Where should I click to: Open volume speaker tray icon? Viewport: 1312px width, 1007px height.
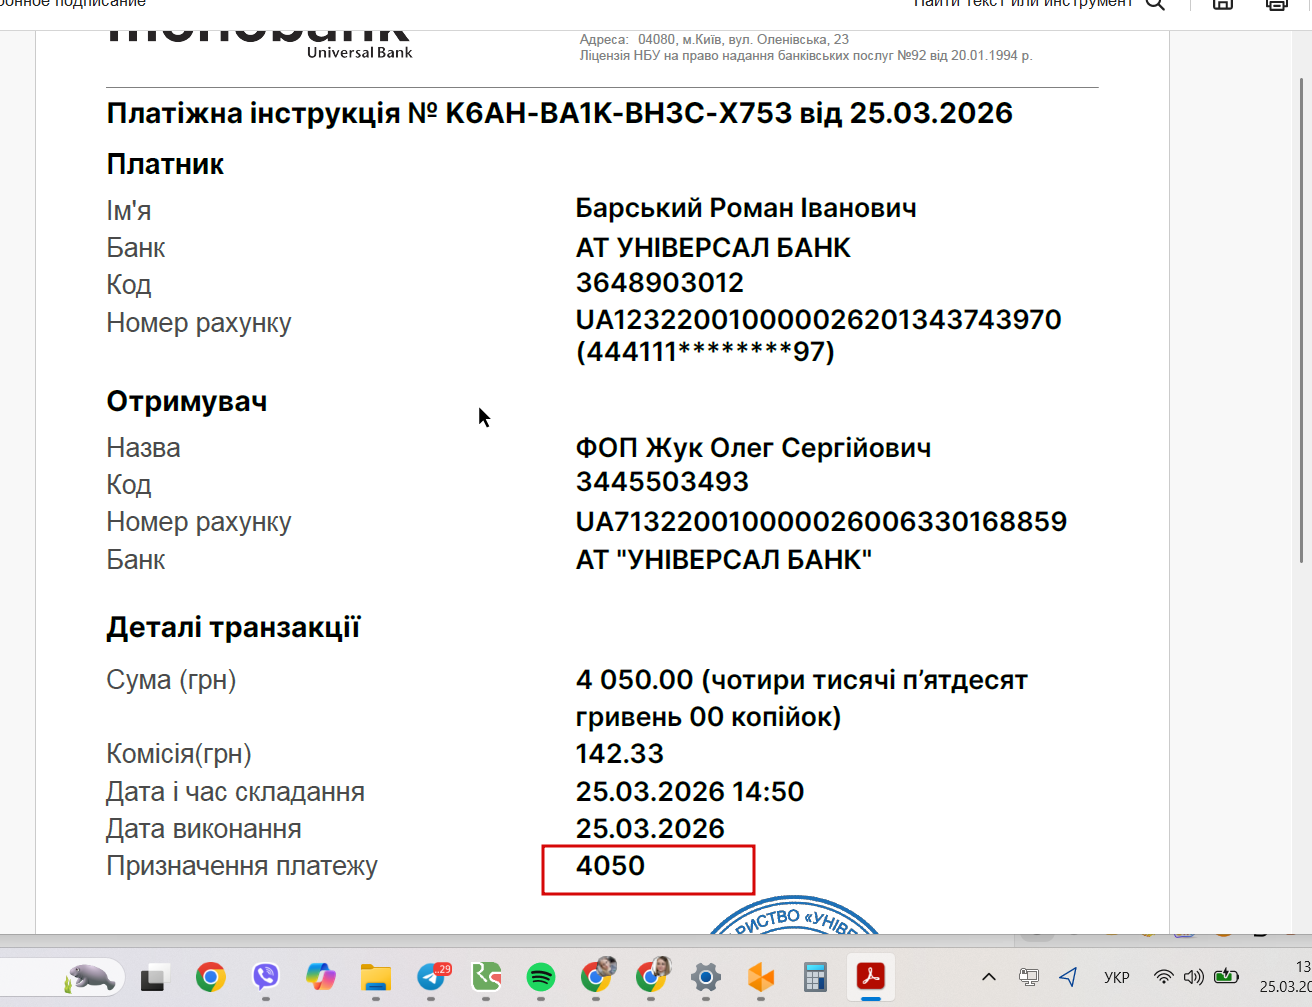pos(1193,977)
